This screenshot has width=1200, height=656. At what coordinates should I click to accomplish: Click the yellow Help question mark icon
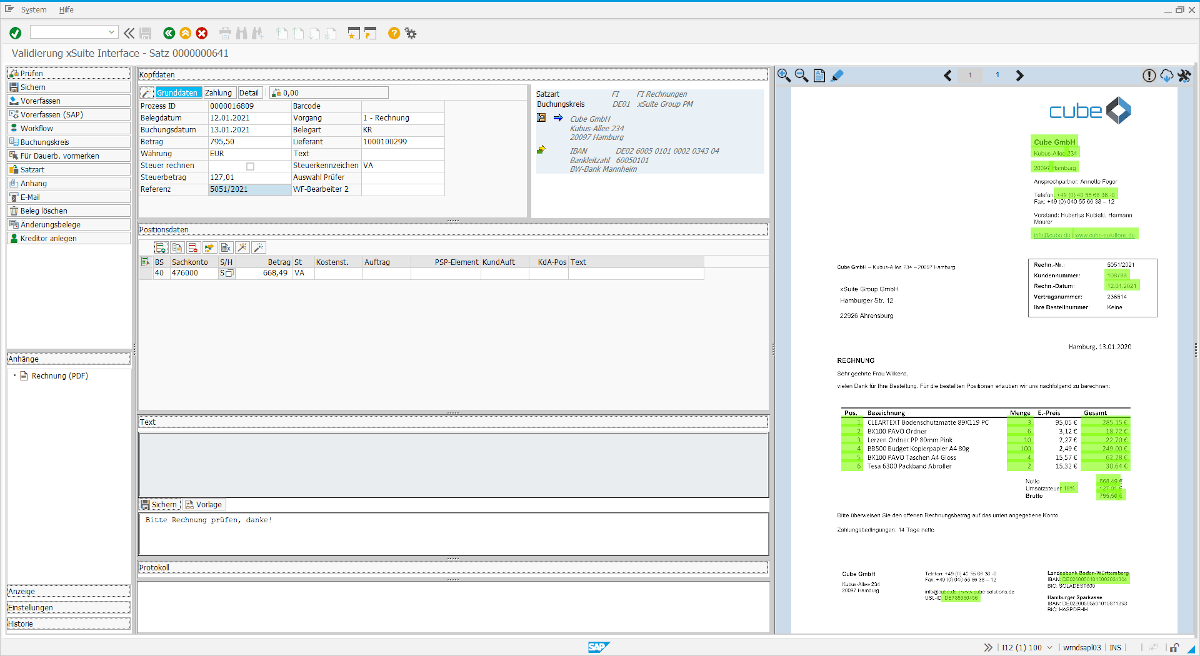coord(394,33)
